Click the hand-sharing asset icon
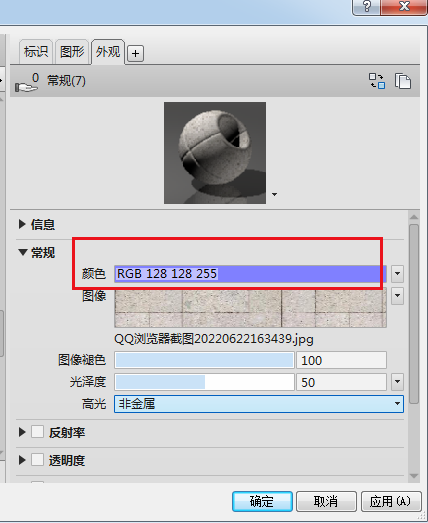428x523 pixels. pos(26,82)
